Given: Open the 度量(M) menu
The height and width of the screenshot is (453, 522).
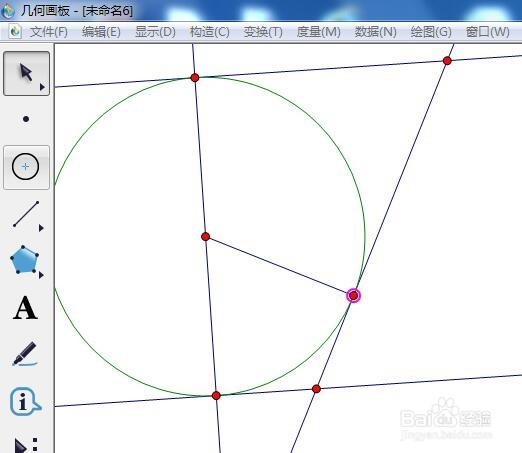Looking at the screenshot, I should click(x=318, y=32).
